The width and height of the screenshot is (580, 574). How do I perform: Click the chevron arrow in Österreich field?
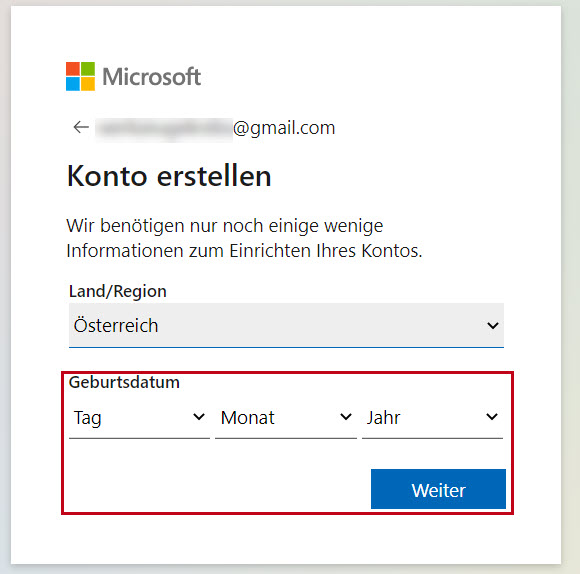pyautogui.click(x=492, y=325)
